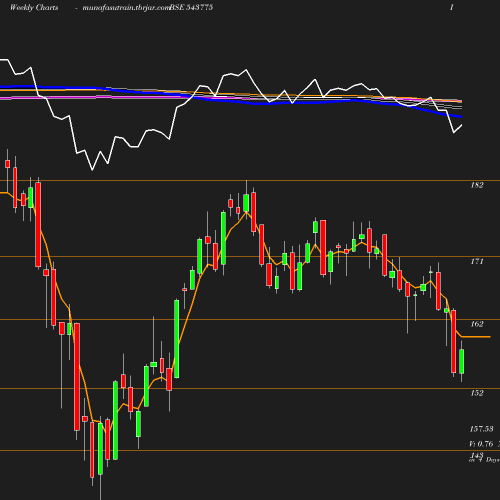
Task: Click the 'BSE 543775' symbol label
Action: 191,7
